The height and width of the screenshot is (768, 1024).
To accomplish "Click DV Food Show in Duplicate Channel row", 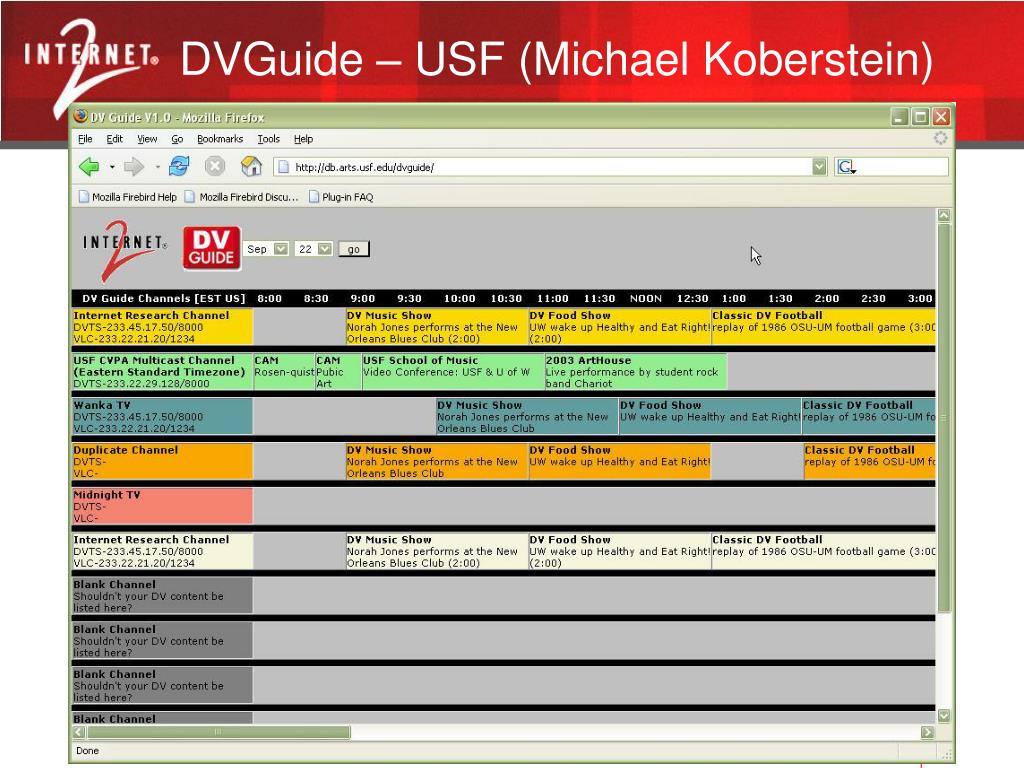I will point(619,462).
